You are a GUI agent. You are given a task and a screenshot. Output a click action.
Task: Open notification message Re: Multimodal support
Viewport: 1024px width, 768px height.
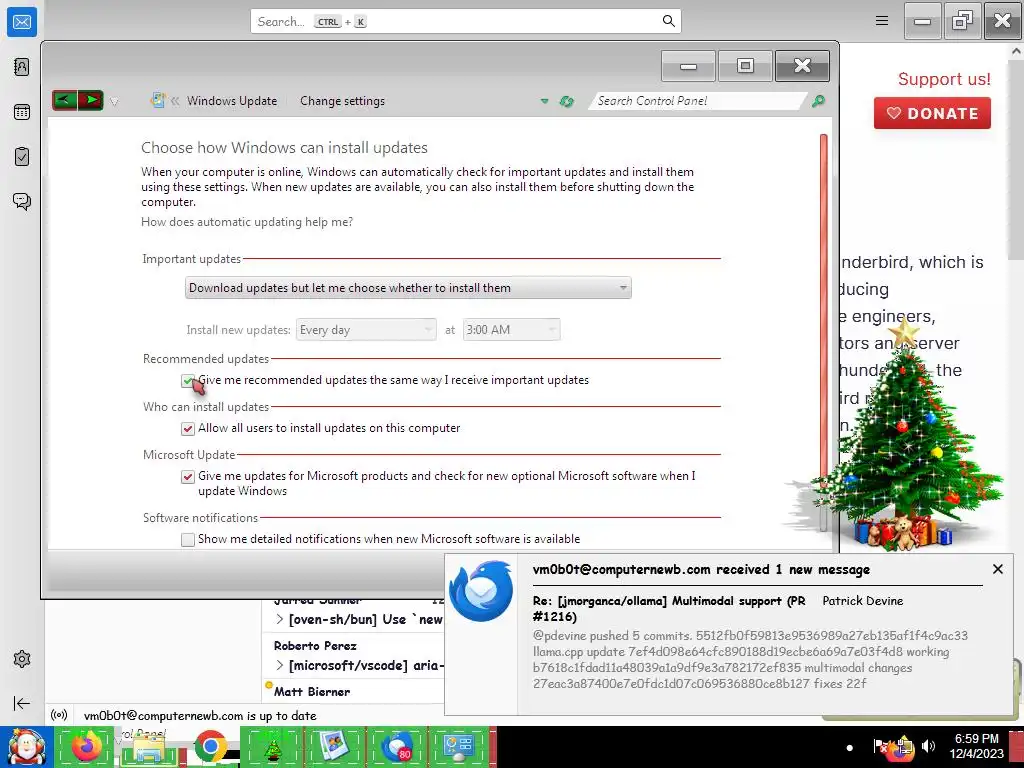click(669, 609)
